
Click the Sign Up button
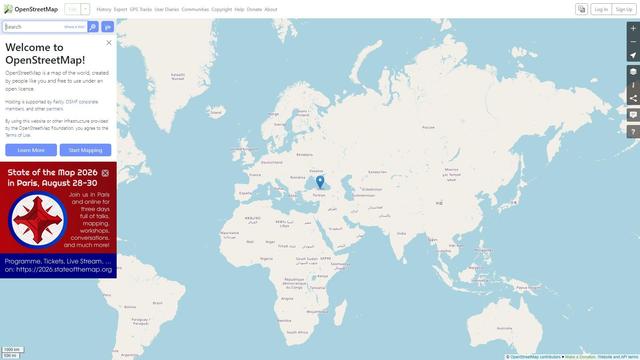click(x=624, y=9)
